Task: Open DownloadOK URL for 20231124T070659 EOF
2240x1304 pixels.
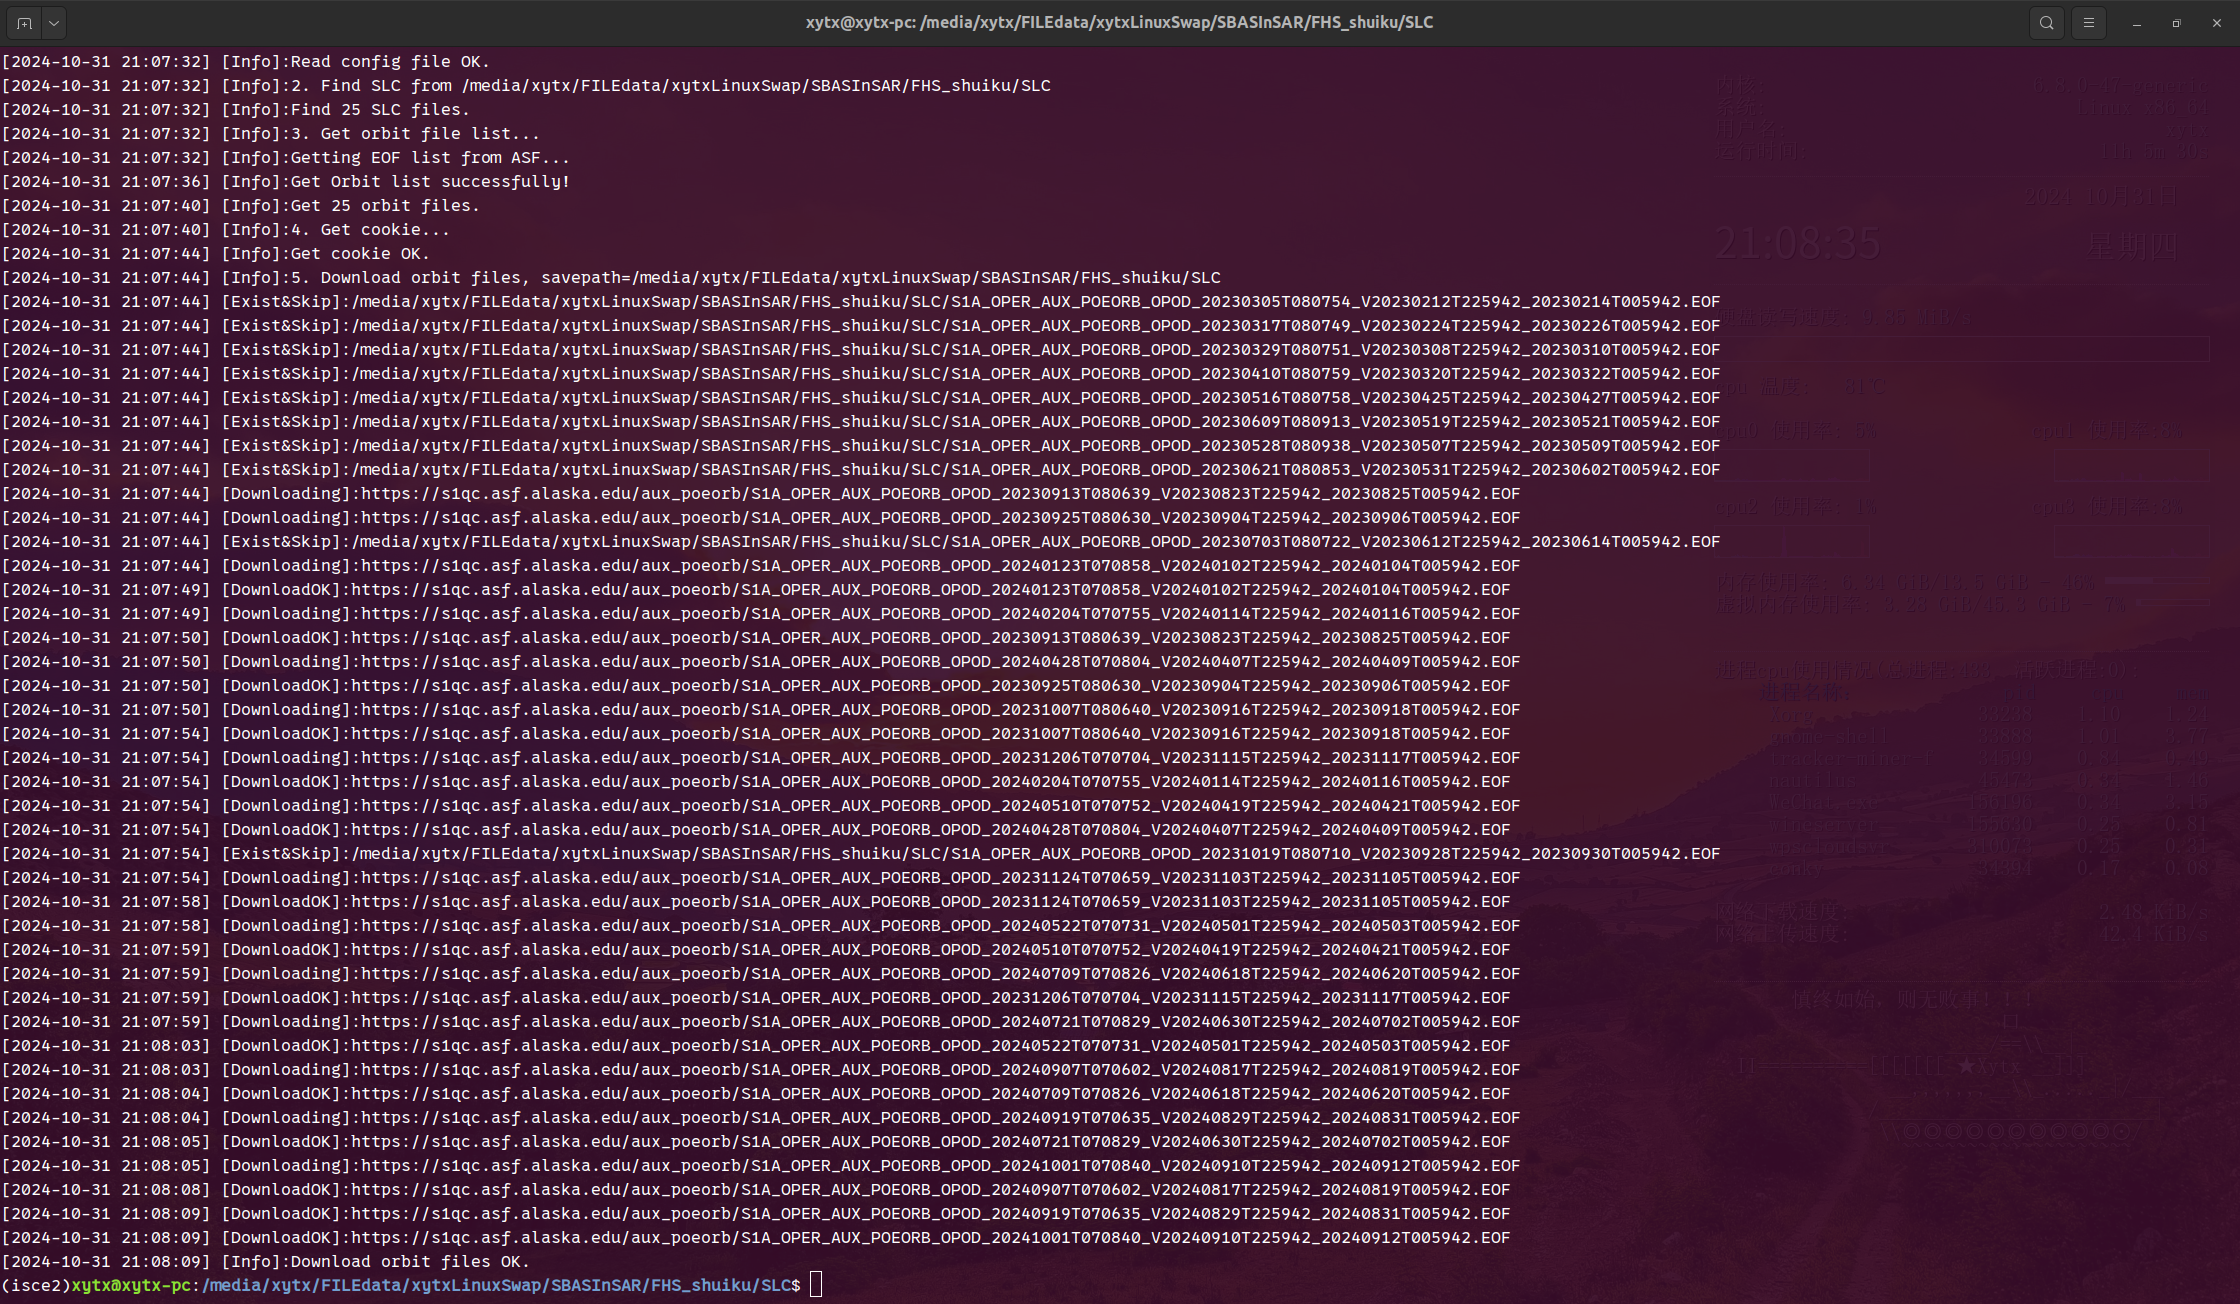Action: [931, 902]
